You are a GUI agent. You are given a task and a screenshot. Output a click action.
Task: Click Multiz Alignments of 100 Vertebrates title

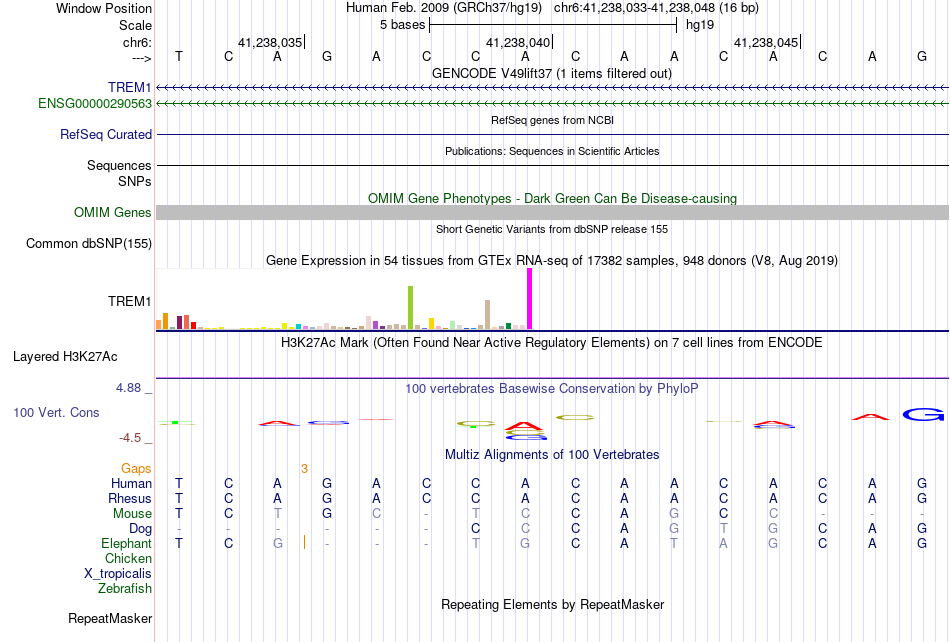pyautogui.click(x=552, y=454)
